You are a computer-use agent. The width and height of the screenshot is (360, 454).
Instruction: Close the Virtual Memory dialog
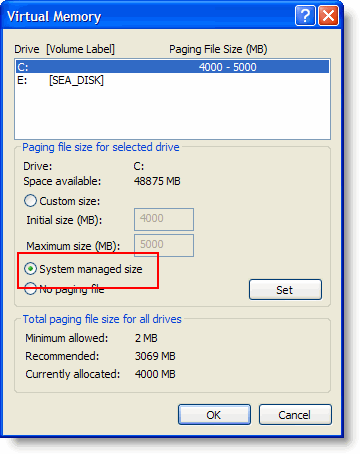point(328,16)
